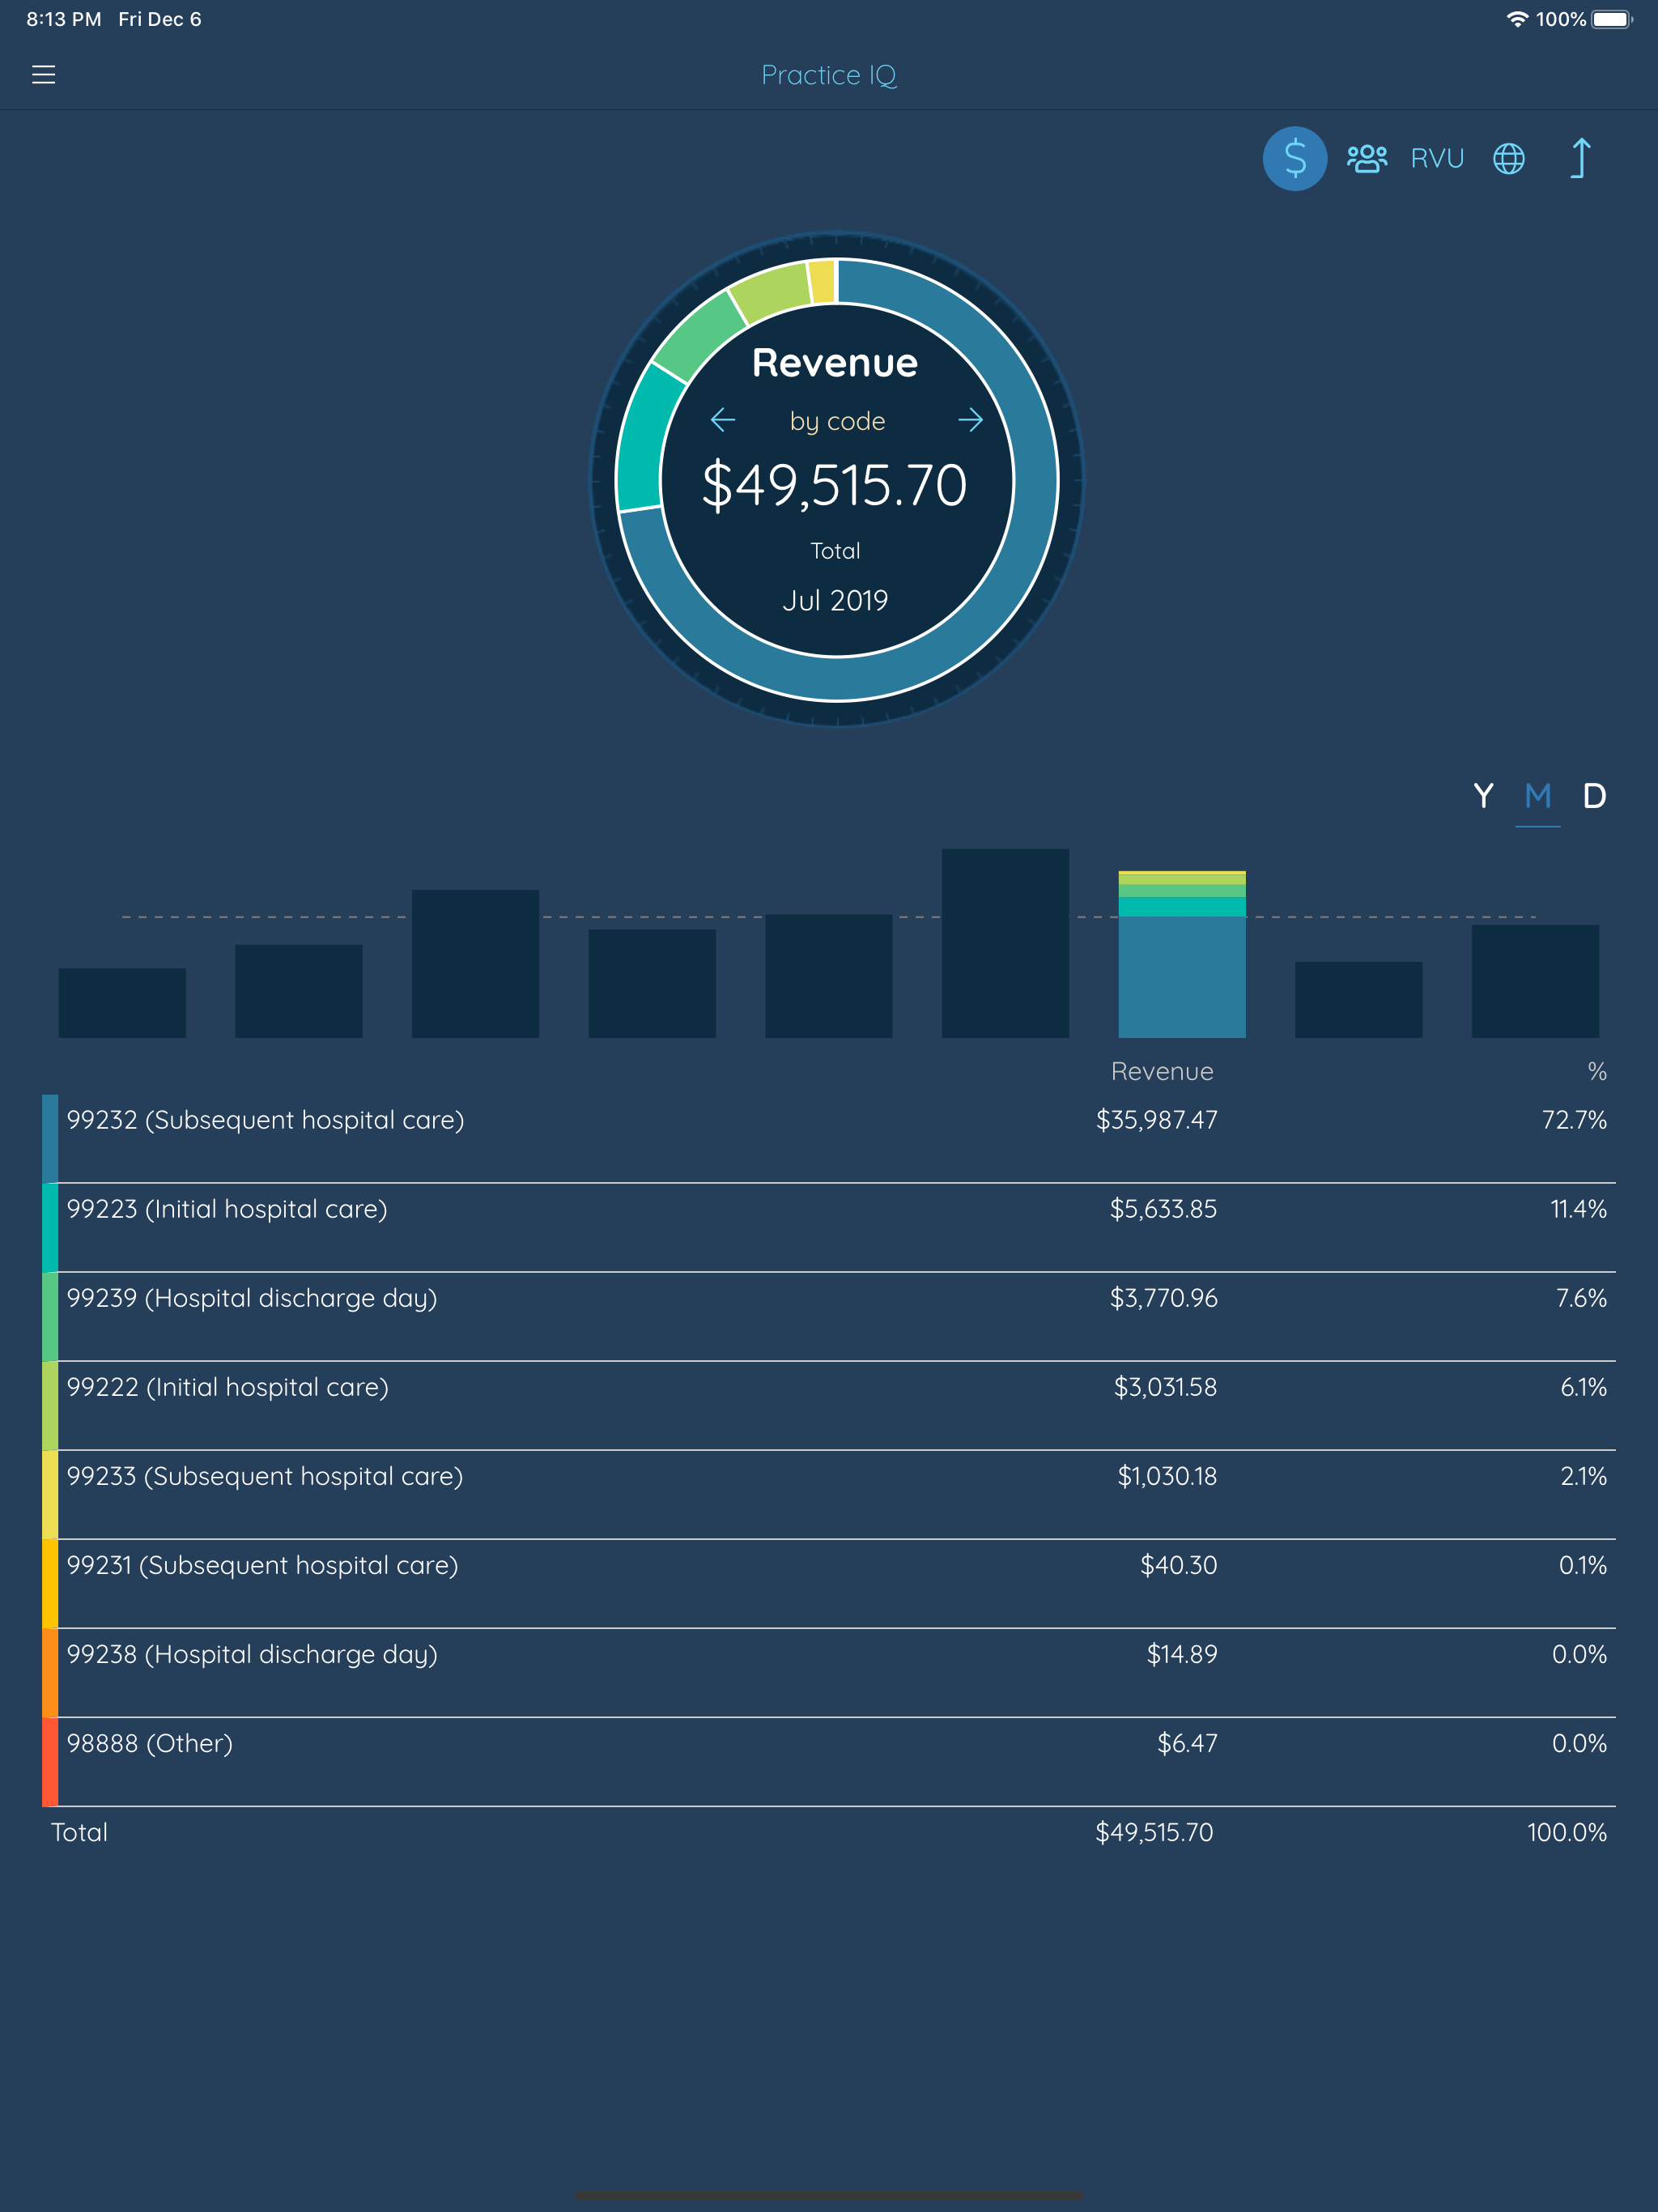Tap the % column header
Image resolution: width=1658 pixels, height=2212 pixels.
point(1597,1071)
